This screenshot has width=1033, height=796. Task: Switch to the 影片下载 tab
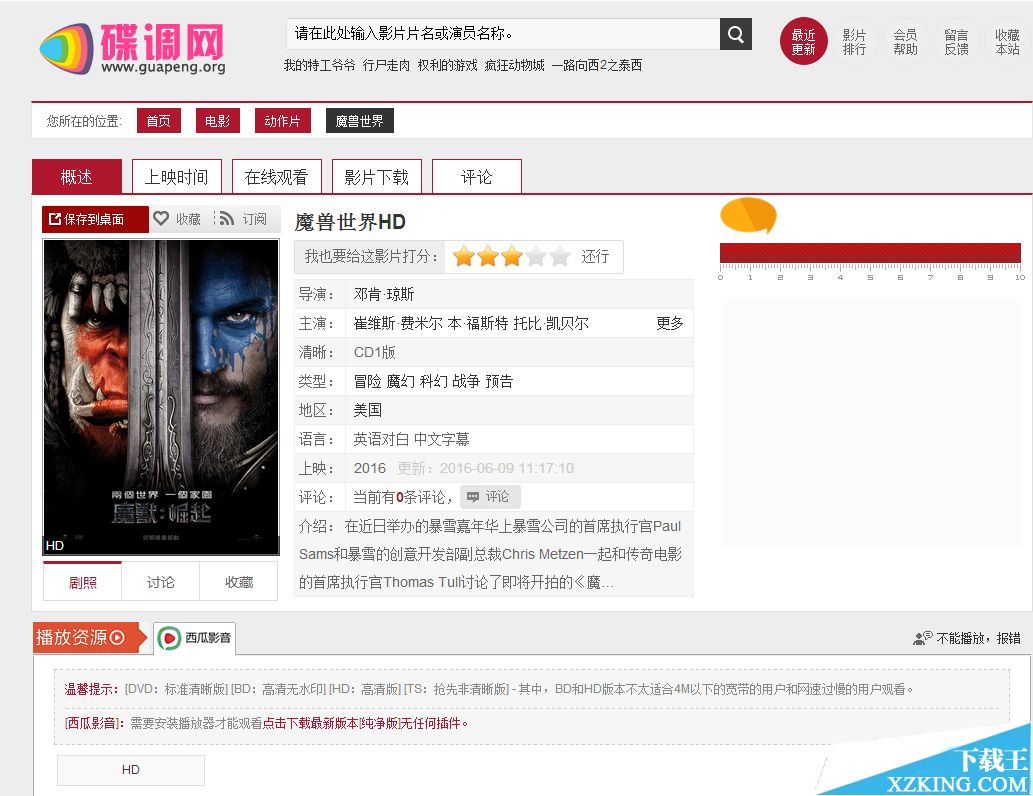(x=377, y=177)
